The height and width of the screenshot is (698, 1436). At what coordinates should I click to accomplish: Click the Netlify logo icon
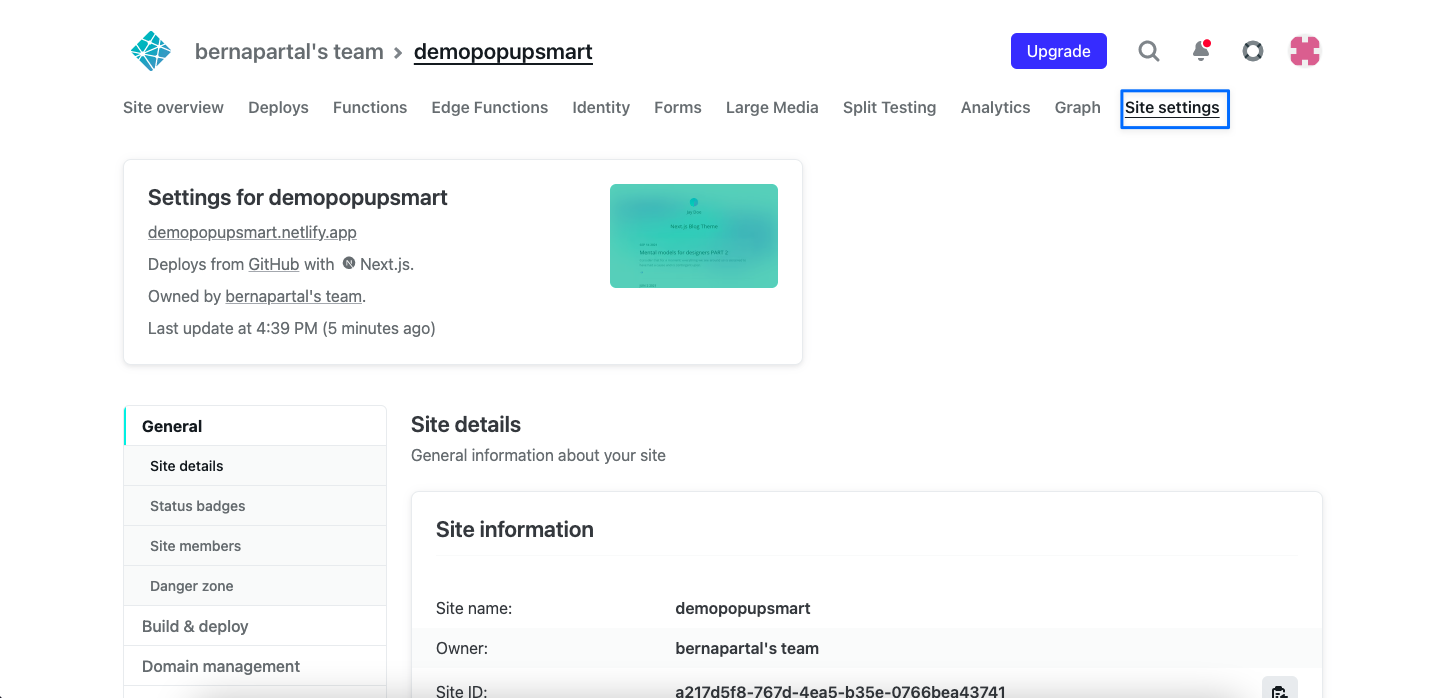[151, 51]
